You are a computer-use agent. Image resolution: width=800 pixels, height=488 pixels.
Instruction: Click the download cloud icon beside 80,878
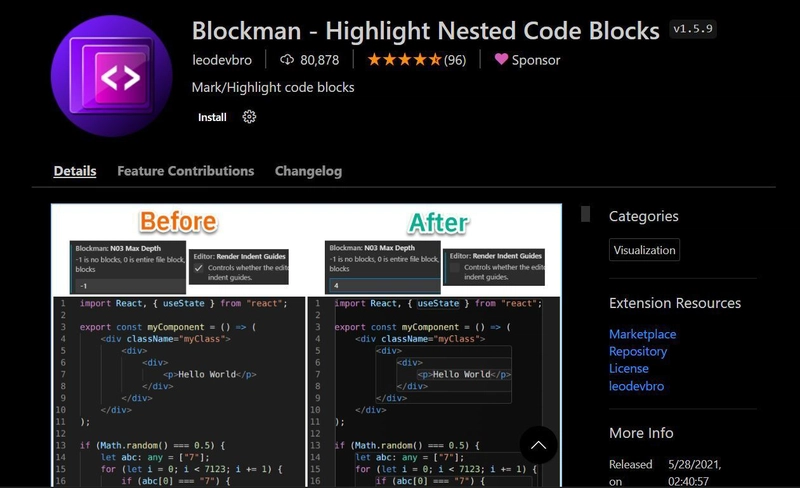(x=287, y=60)
